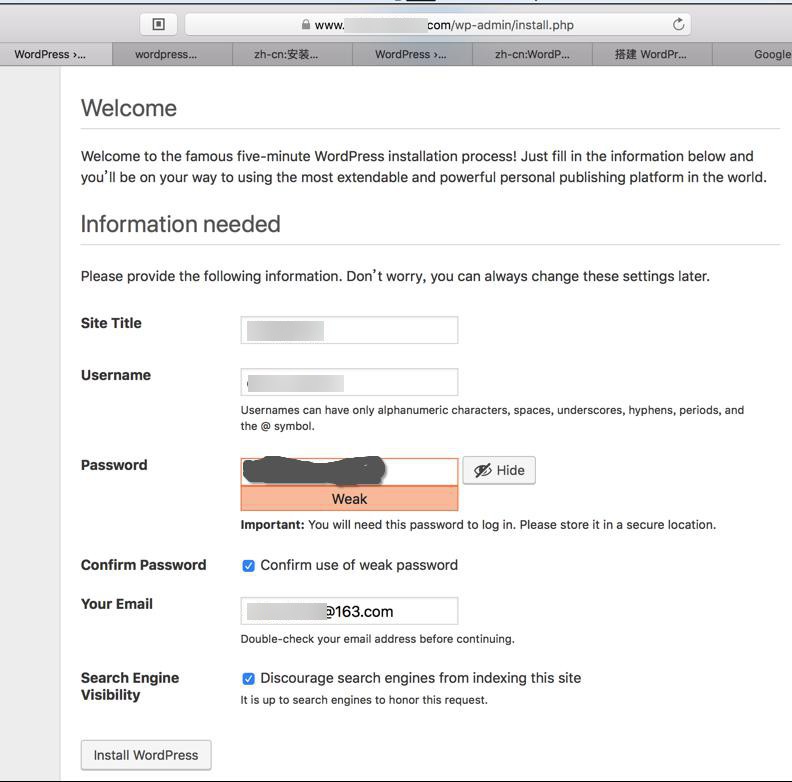Reload the page with the refresh icon

coord(678,24)
